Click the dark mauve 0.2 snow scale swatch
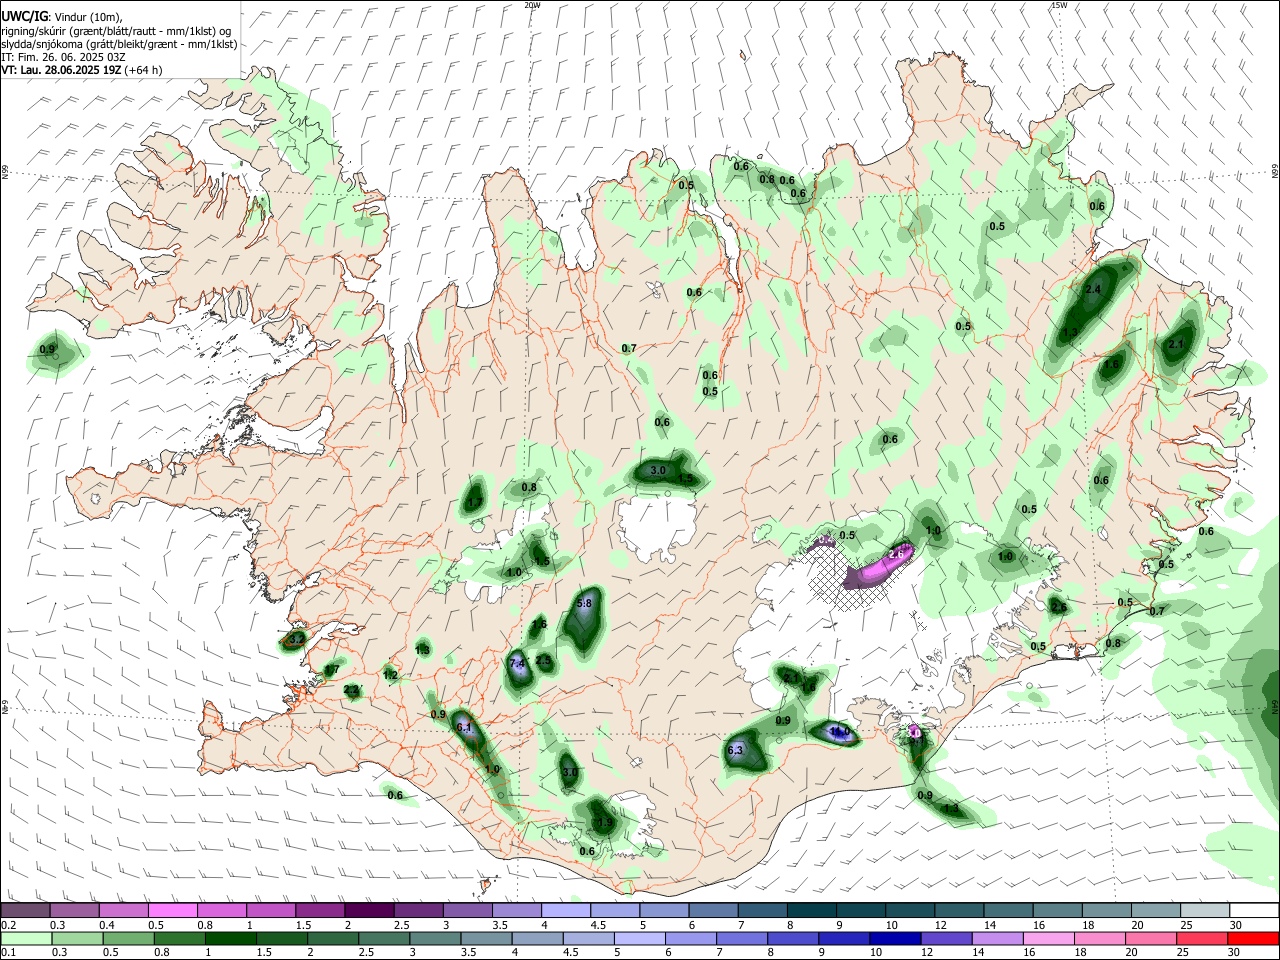The image size is (1280, 960). [25, 910]
